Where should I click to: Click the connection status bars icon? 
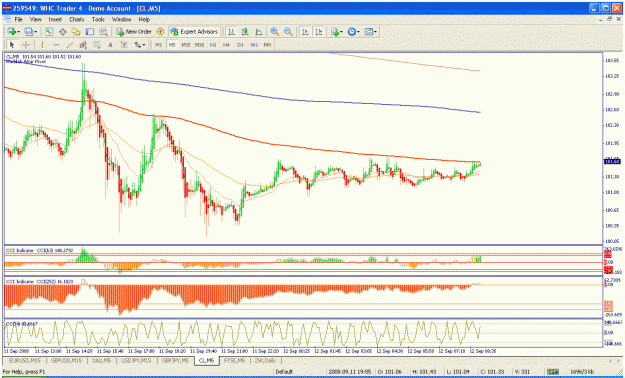click(552, 372)
